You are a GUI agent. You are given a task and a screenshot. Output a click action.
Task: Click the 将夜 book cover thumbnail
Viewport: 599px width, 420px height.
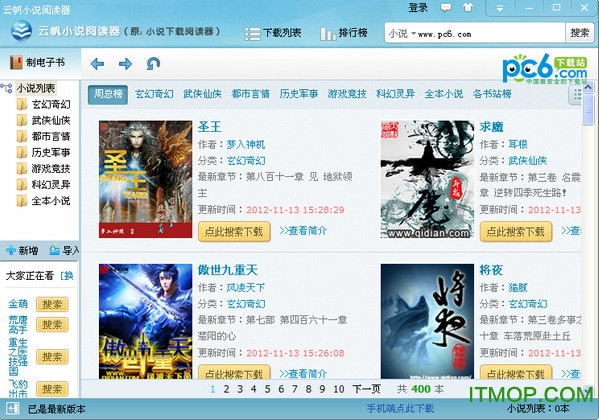(x=427, y=321)
